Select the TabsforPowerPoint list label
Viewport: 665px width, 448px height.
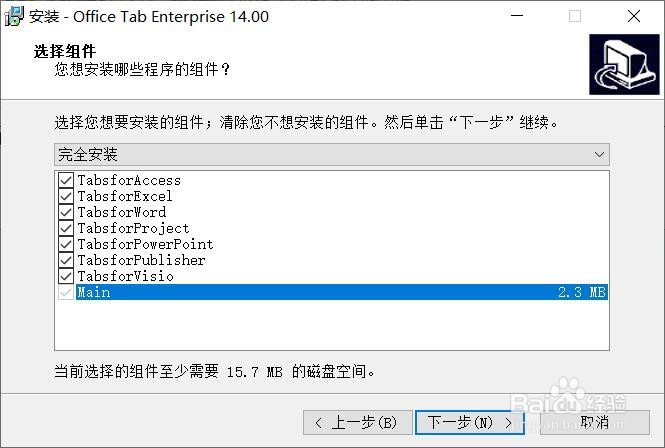(x=145, y=244)
